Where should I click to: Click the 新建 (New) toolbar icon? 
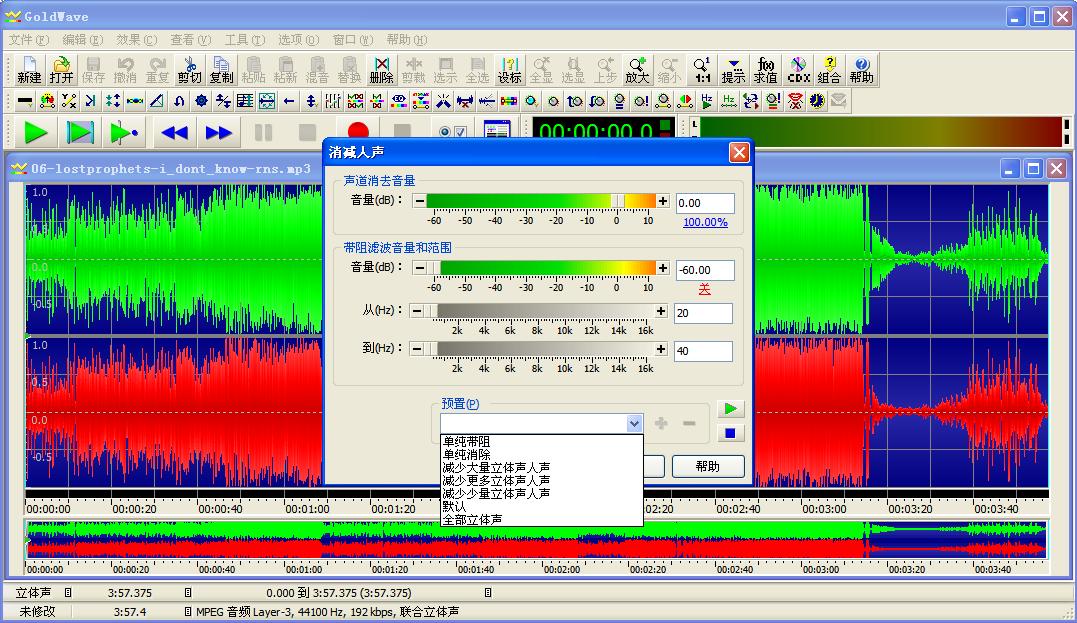[x=30, y=70]
